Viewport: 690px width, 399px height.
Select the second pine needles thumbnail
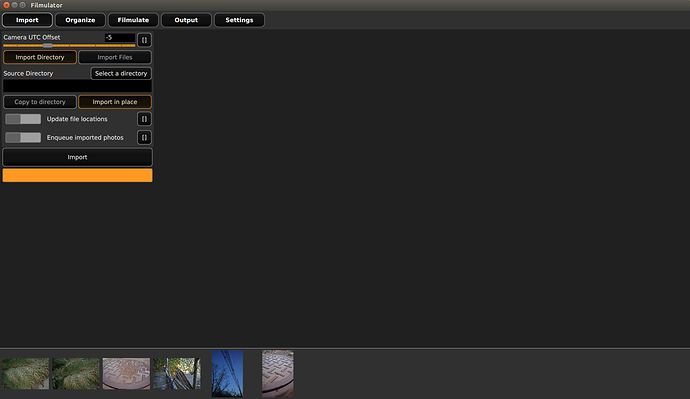(76, 373)
